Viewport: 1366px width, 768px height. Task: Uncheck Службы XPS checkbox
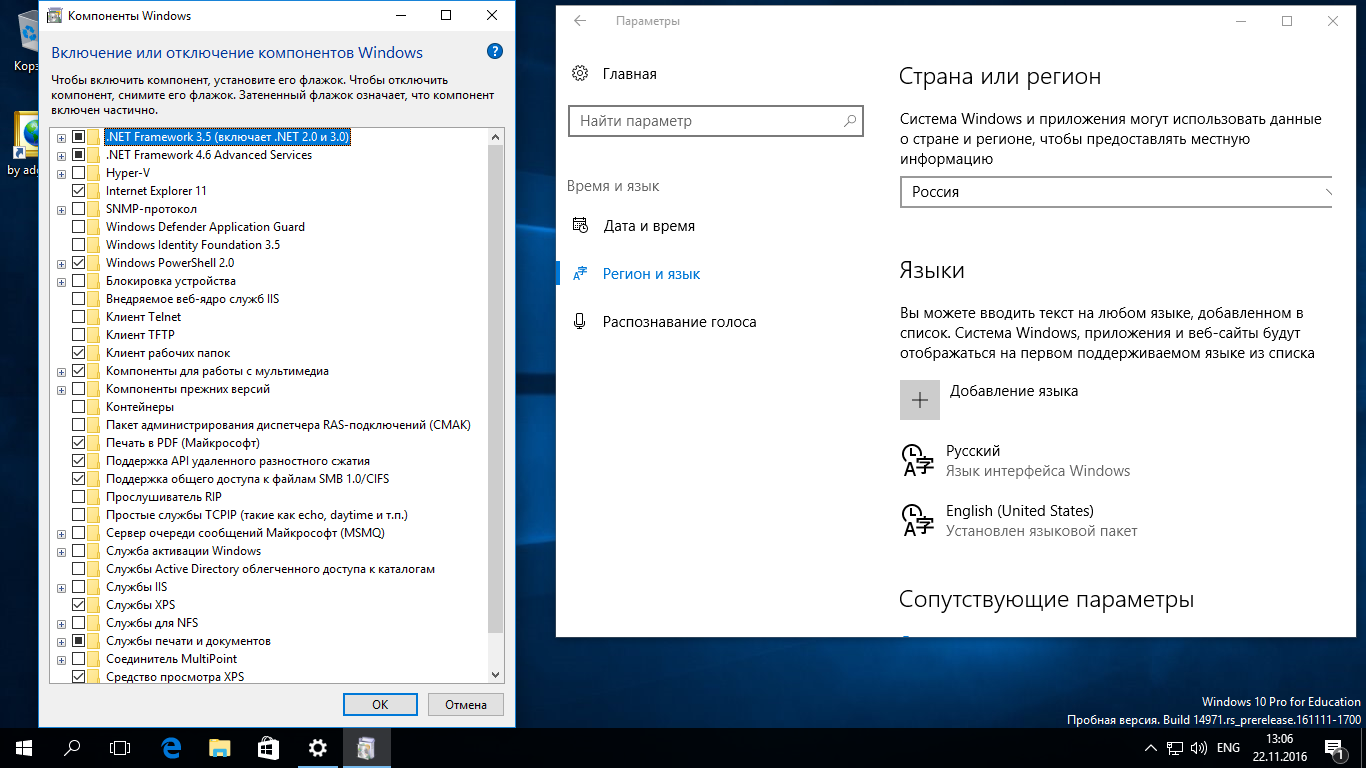pyautogui.click(x=79, y=605)
